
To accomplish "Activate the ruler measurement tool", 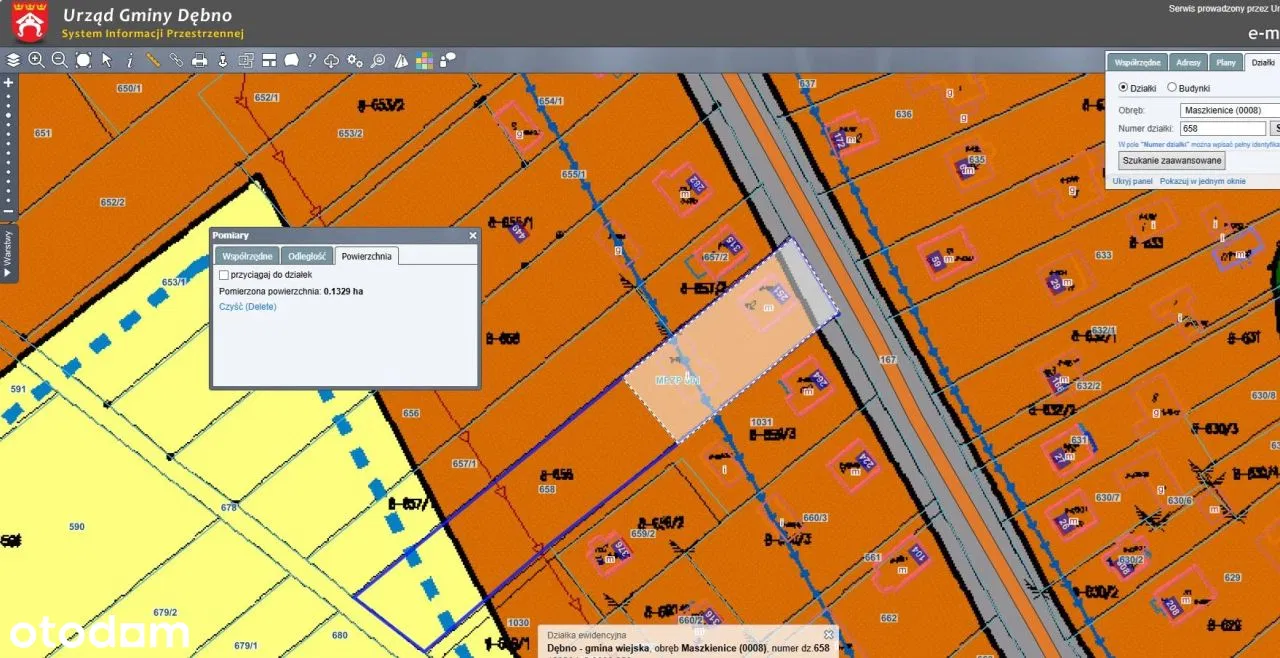I will (x=153, y=60).
